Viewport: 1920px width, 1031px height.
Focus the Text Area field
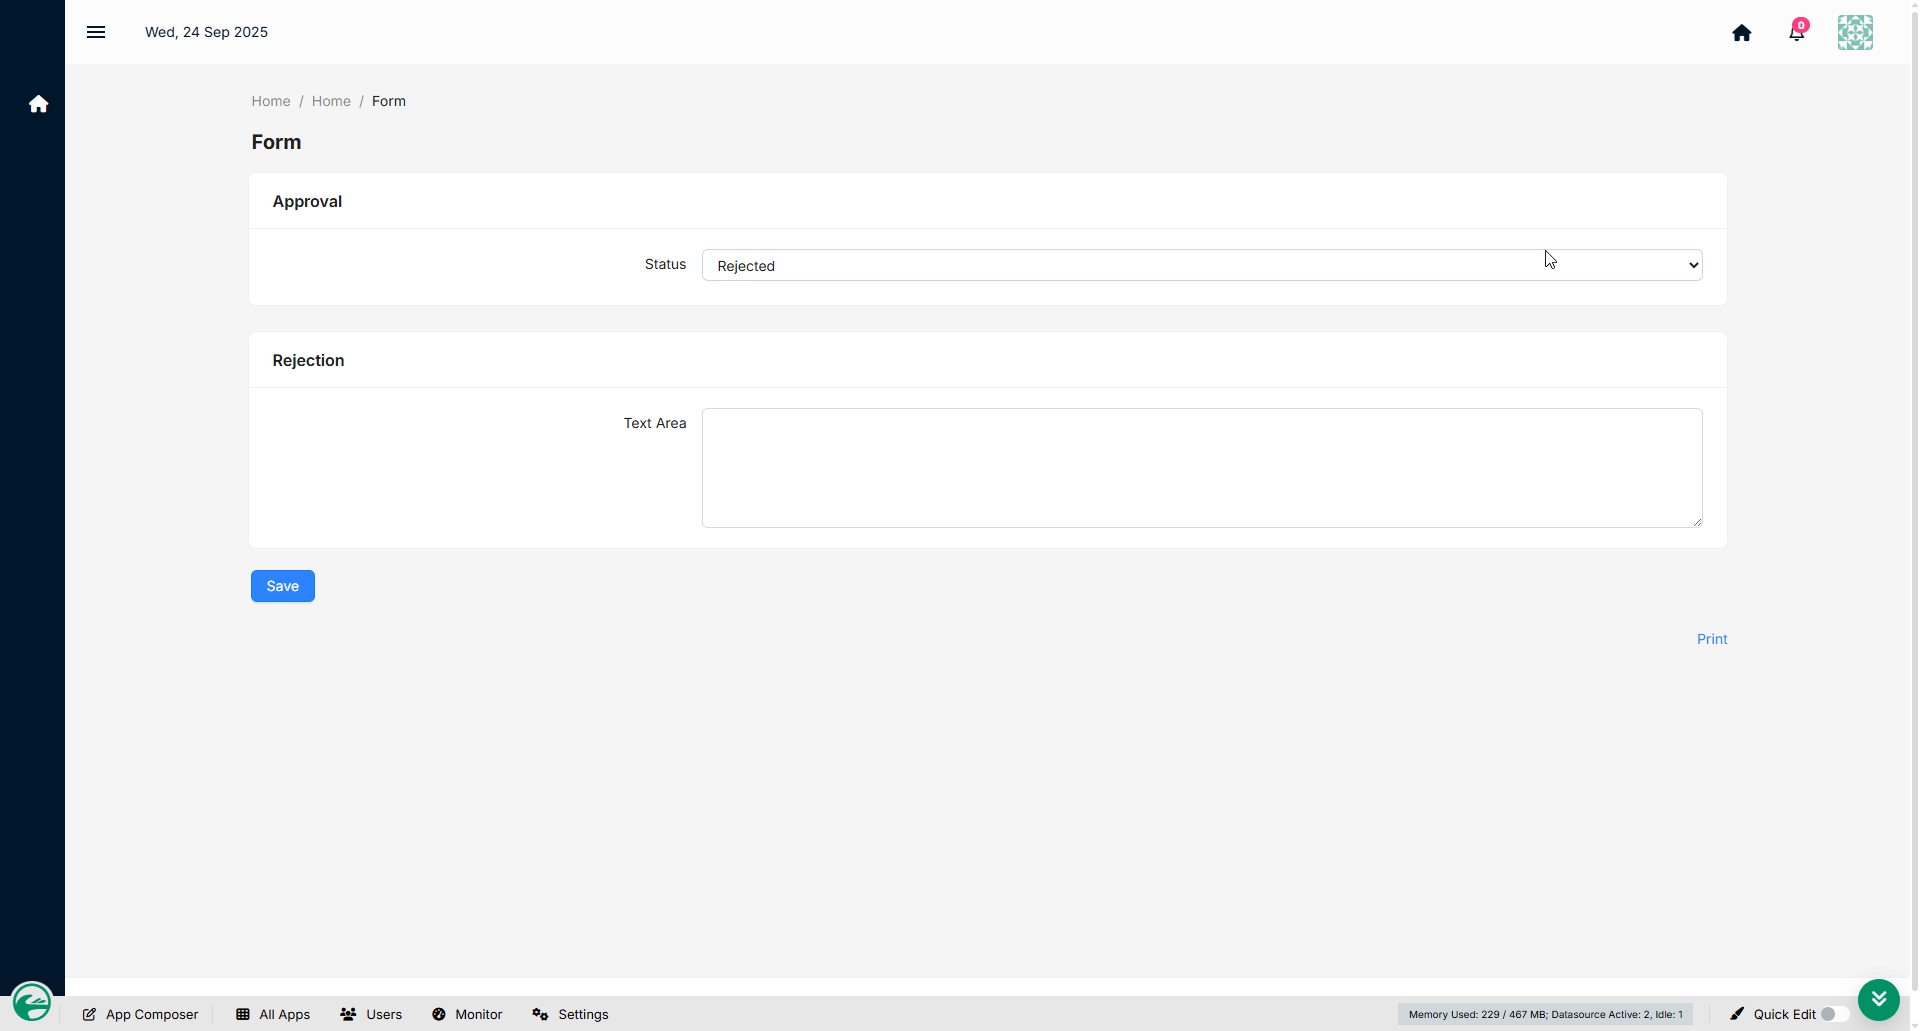(1202, 468)
